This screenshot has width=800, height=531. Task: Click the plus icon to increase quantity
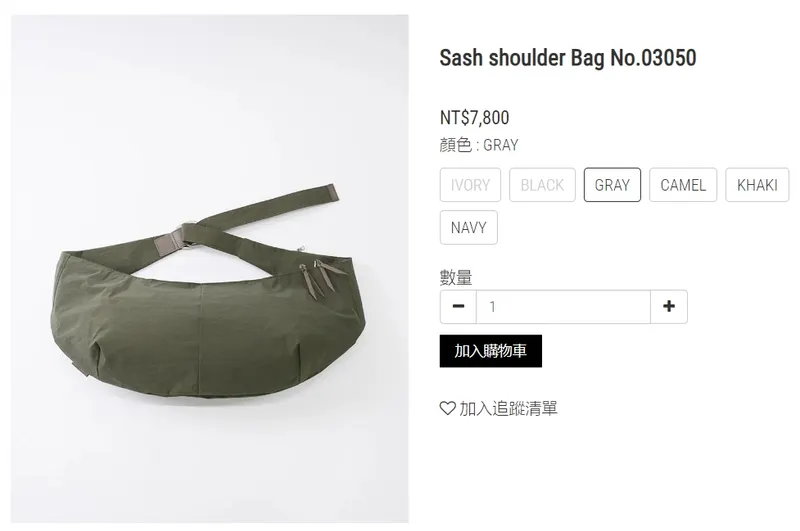tap(669, 307)
